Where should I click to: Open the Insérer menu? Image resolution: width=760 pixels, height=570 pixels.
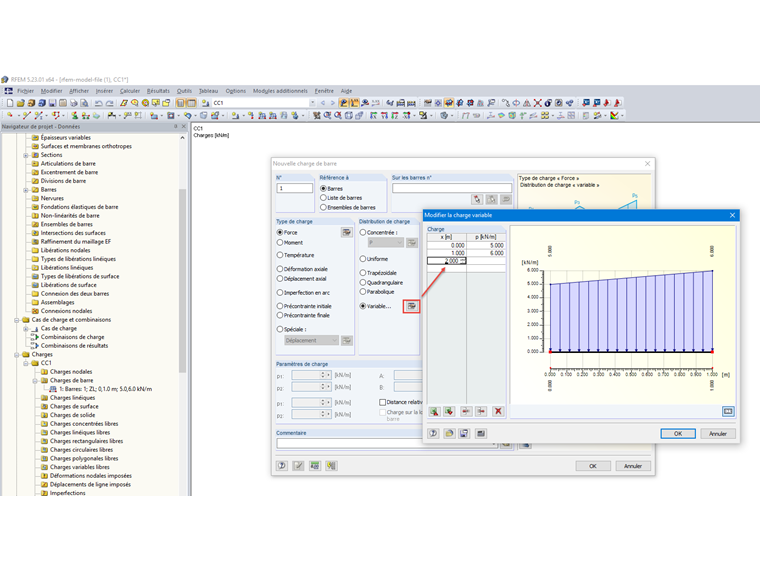point(104,91)
